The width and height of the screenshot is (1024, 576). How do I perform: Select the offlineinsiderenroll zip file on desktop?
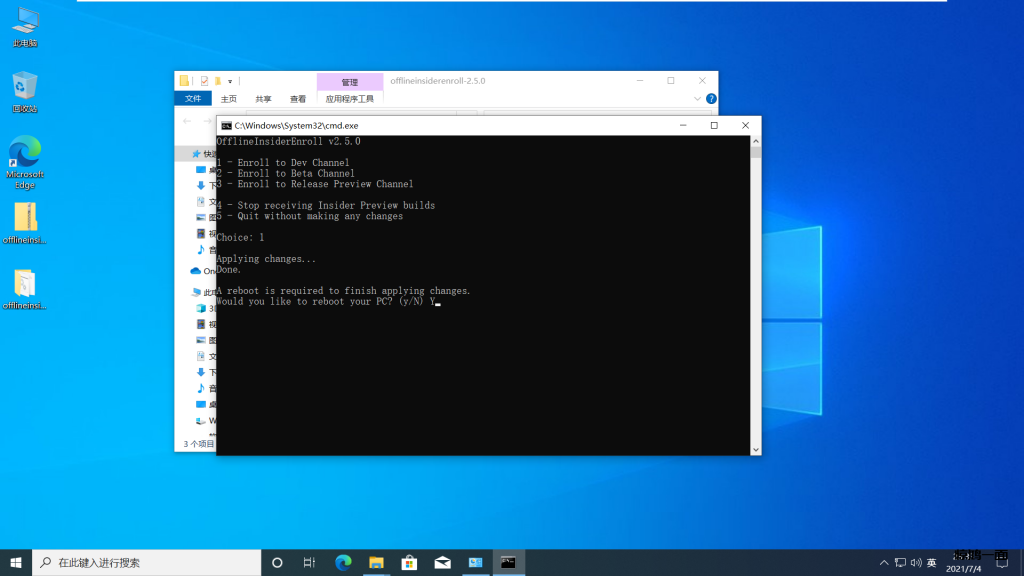pos(25,220)
